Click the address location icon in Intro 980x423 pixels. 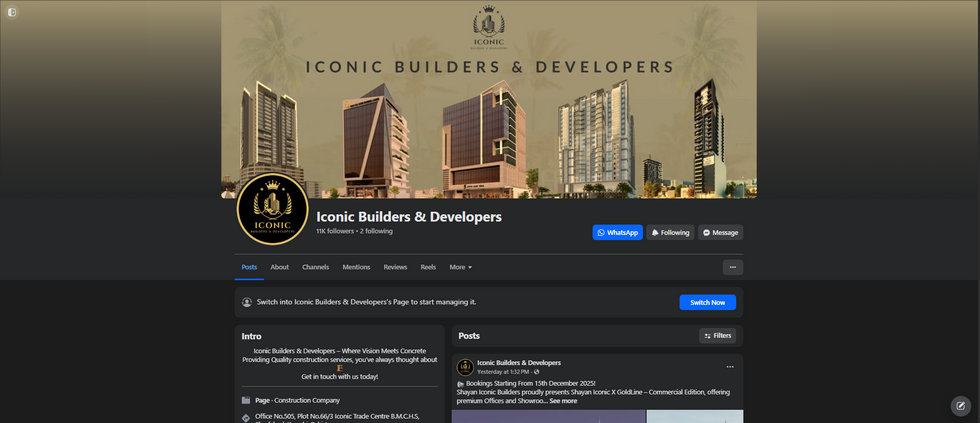(x=246, y=417)
